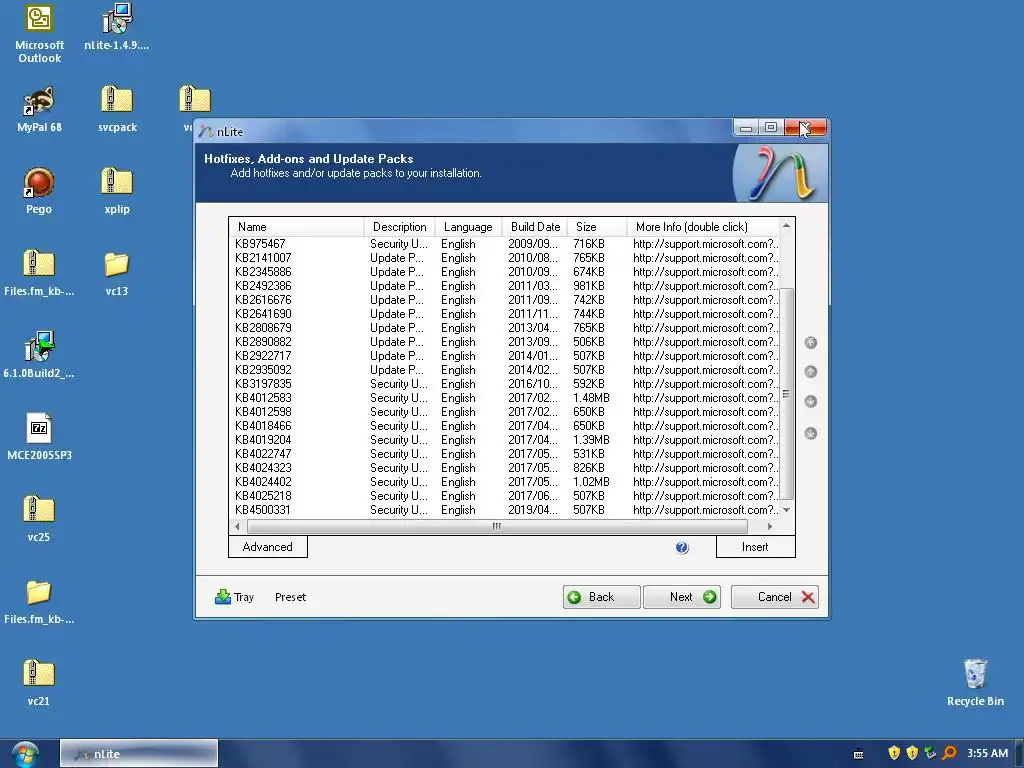Click the on-screen keyboard tray icon
This screenshot has height=768, width=1024.
[858, 754]
